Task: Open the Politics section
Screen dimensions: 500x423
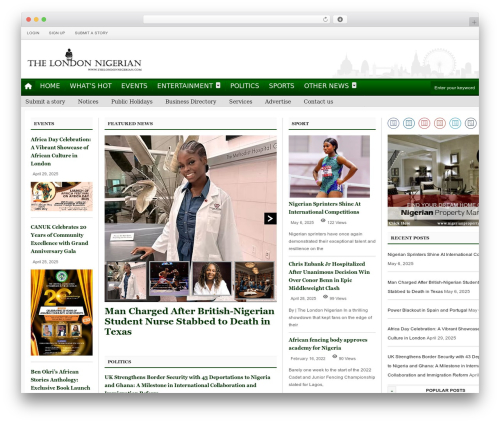Action: click(244, 86)
